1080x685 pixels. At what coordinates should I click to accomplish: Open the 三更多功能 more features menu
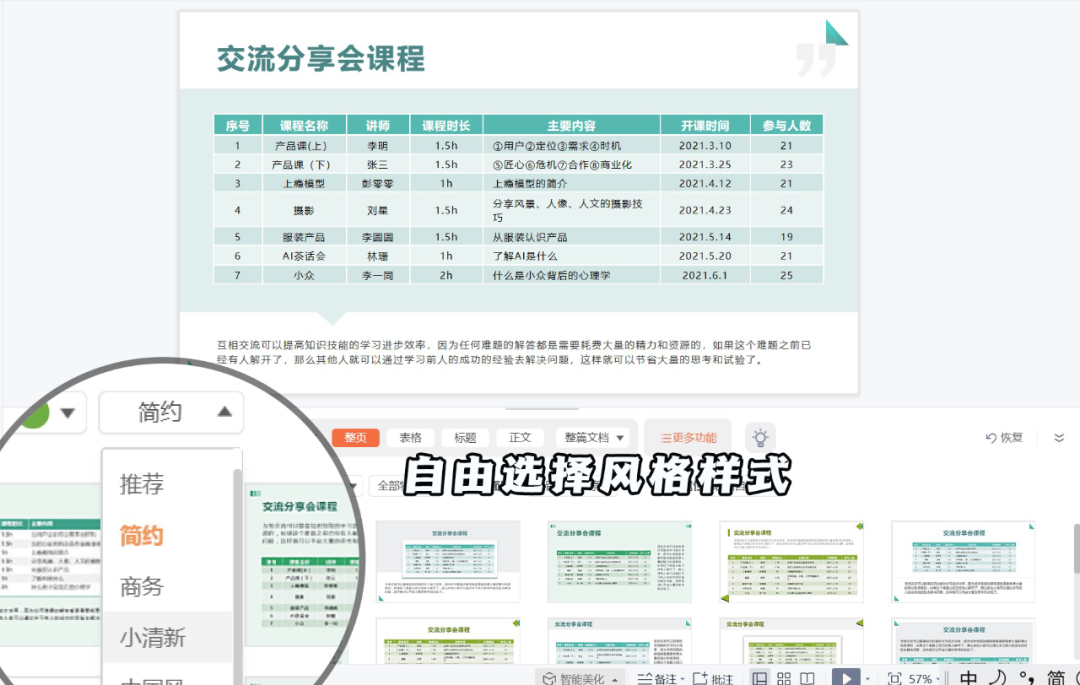(686, 437)
